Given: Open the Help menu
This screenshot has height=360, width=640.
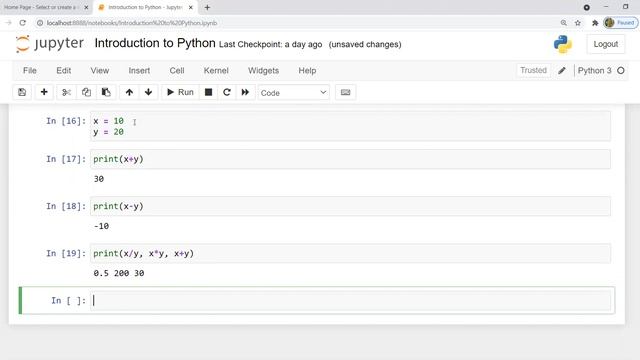Looking at the screenshot, I should pyautogui.click(x=307, y=71).
